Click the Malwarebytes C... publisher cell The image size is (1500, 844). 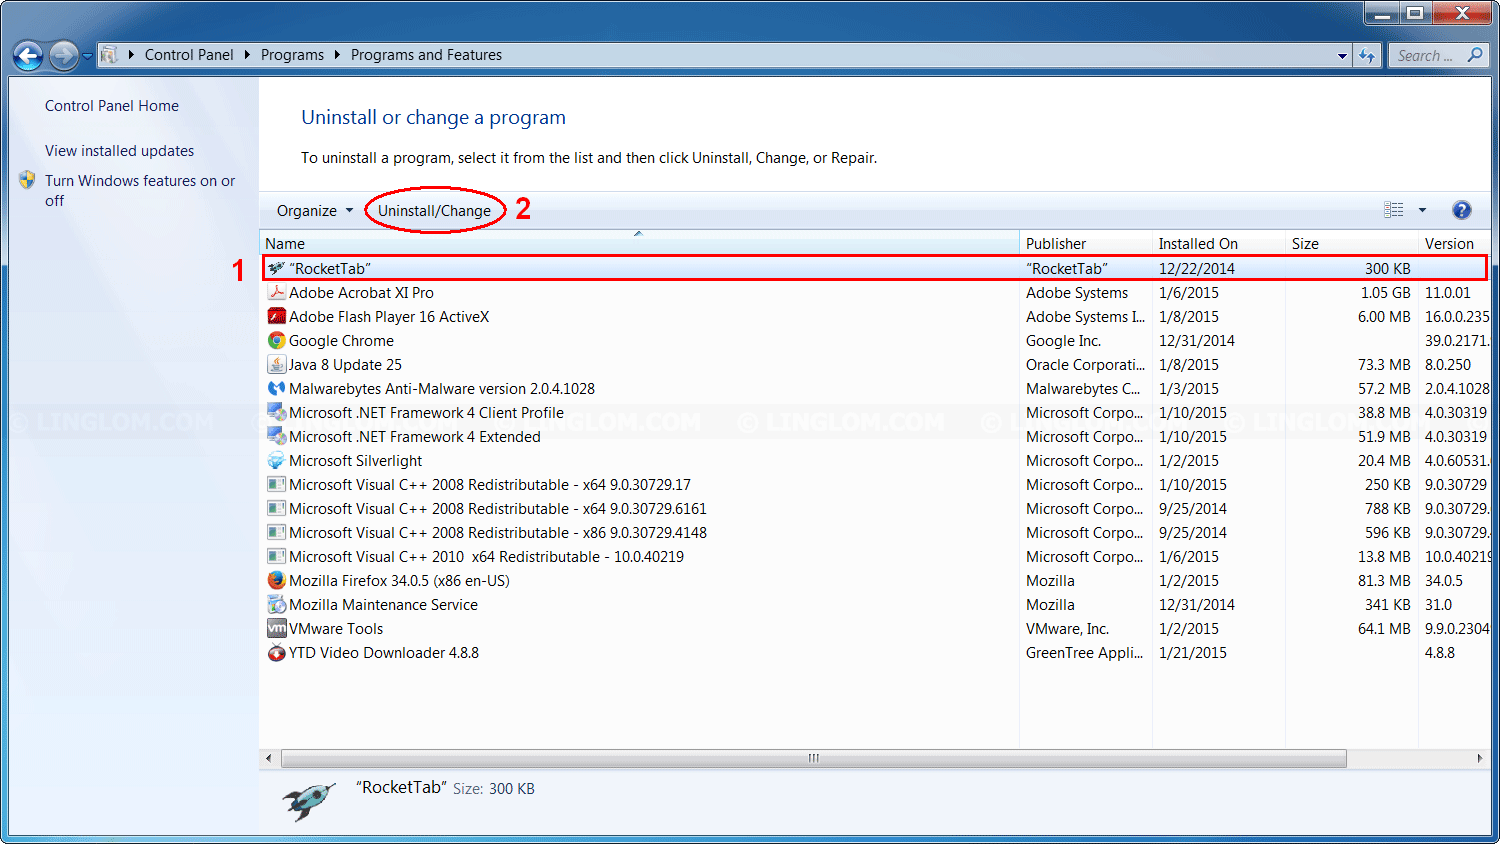[1083, 388]
